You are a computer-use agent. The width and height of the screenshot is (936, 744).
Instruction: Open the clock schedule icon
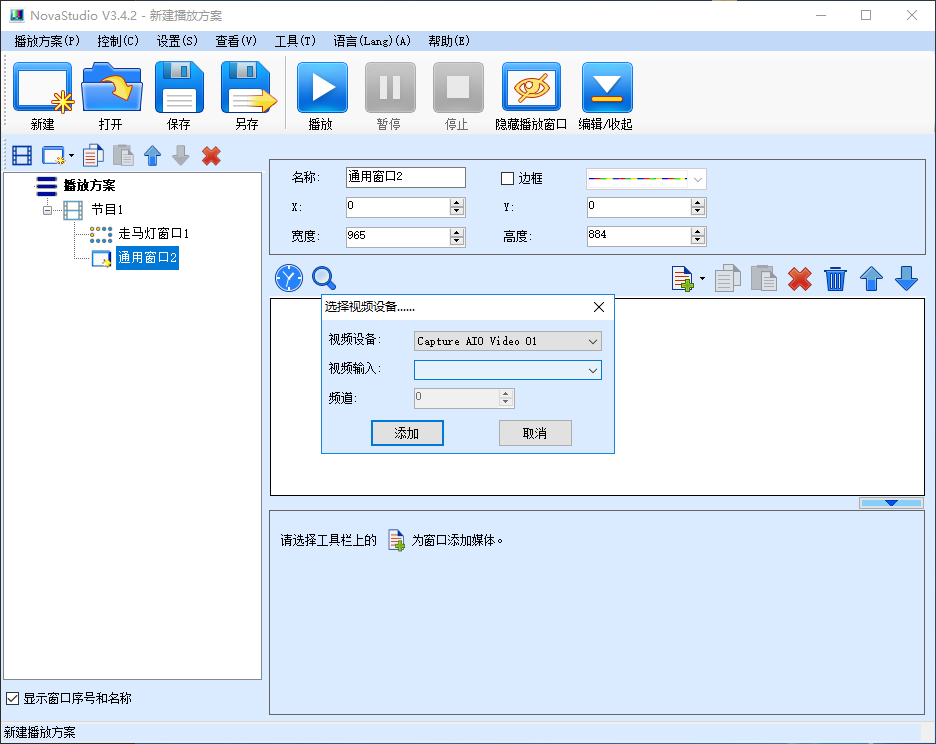pos(289,279)
